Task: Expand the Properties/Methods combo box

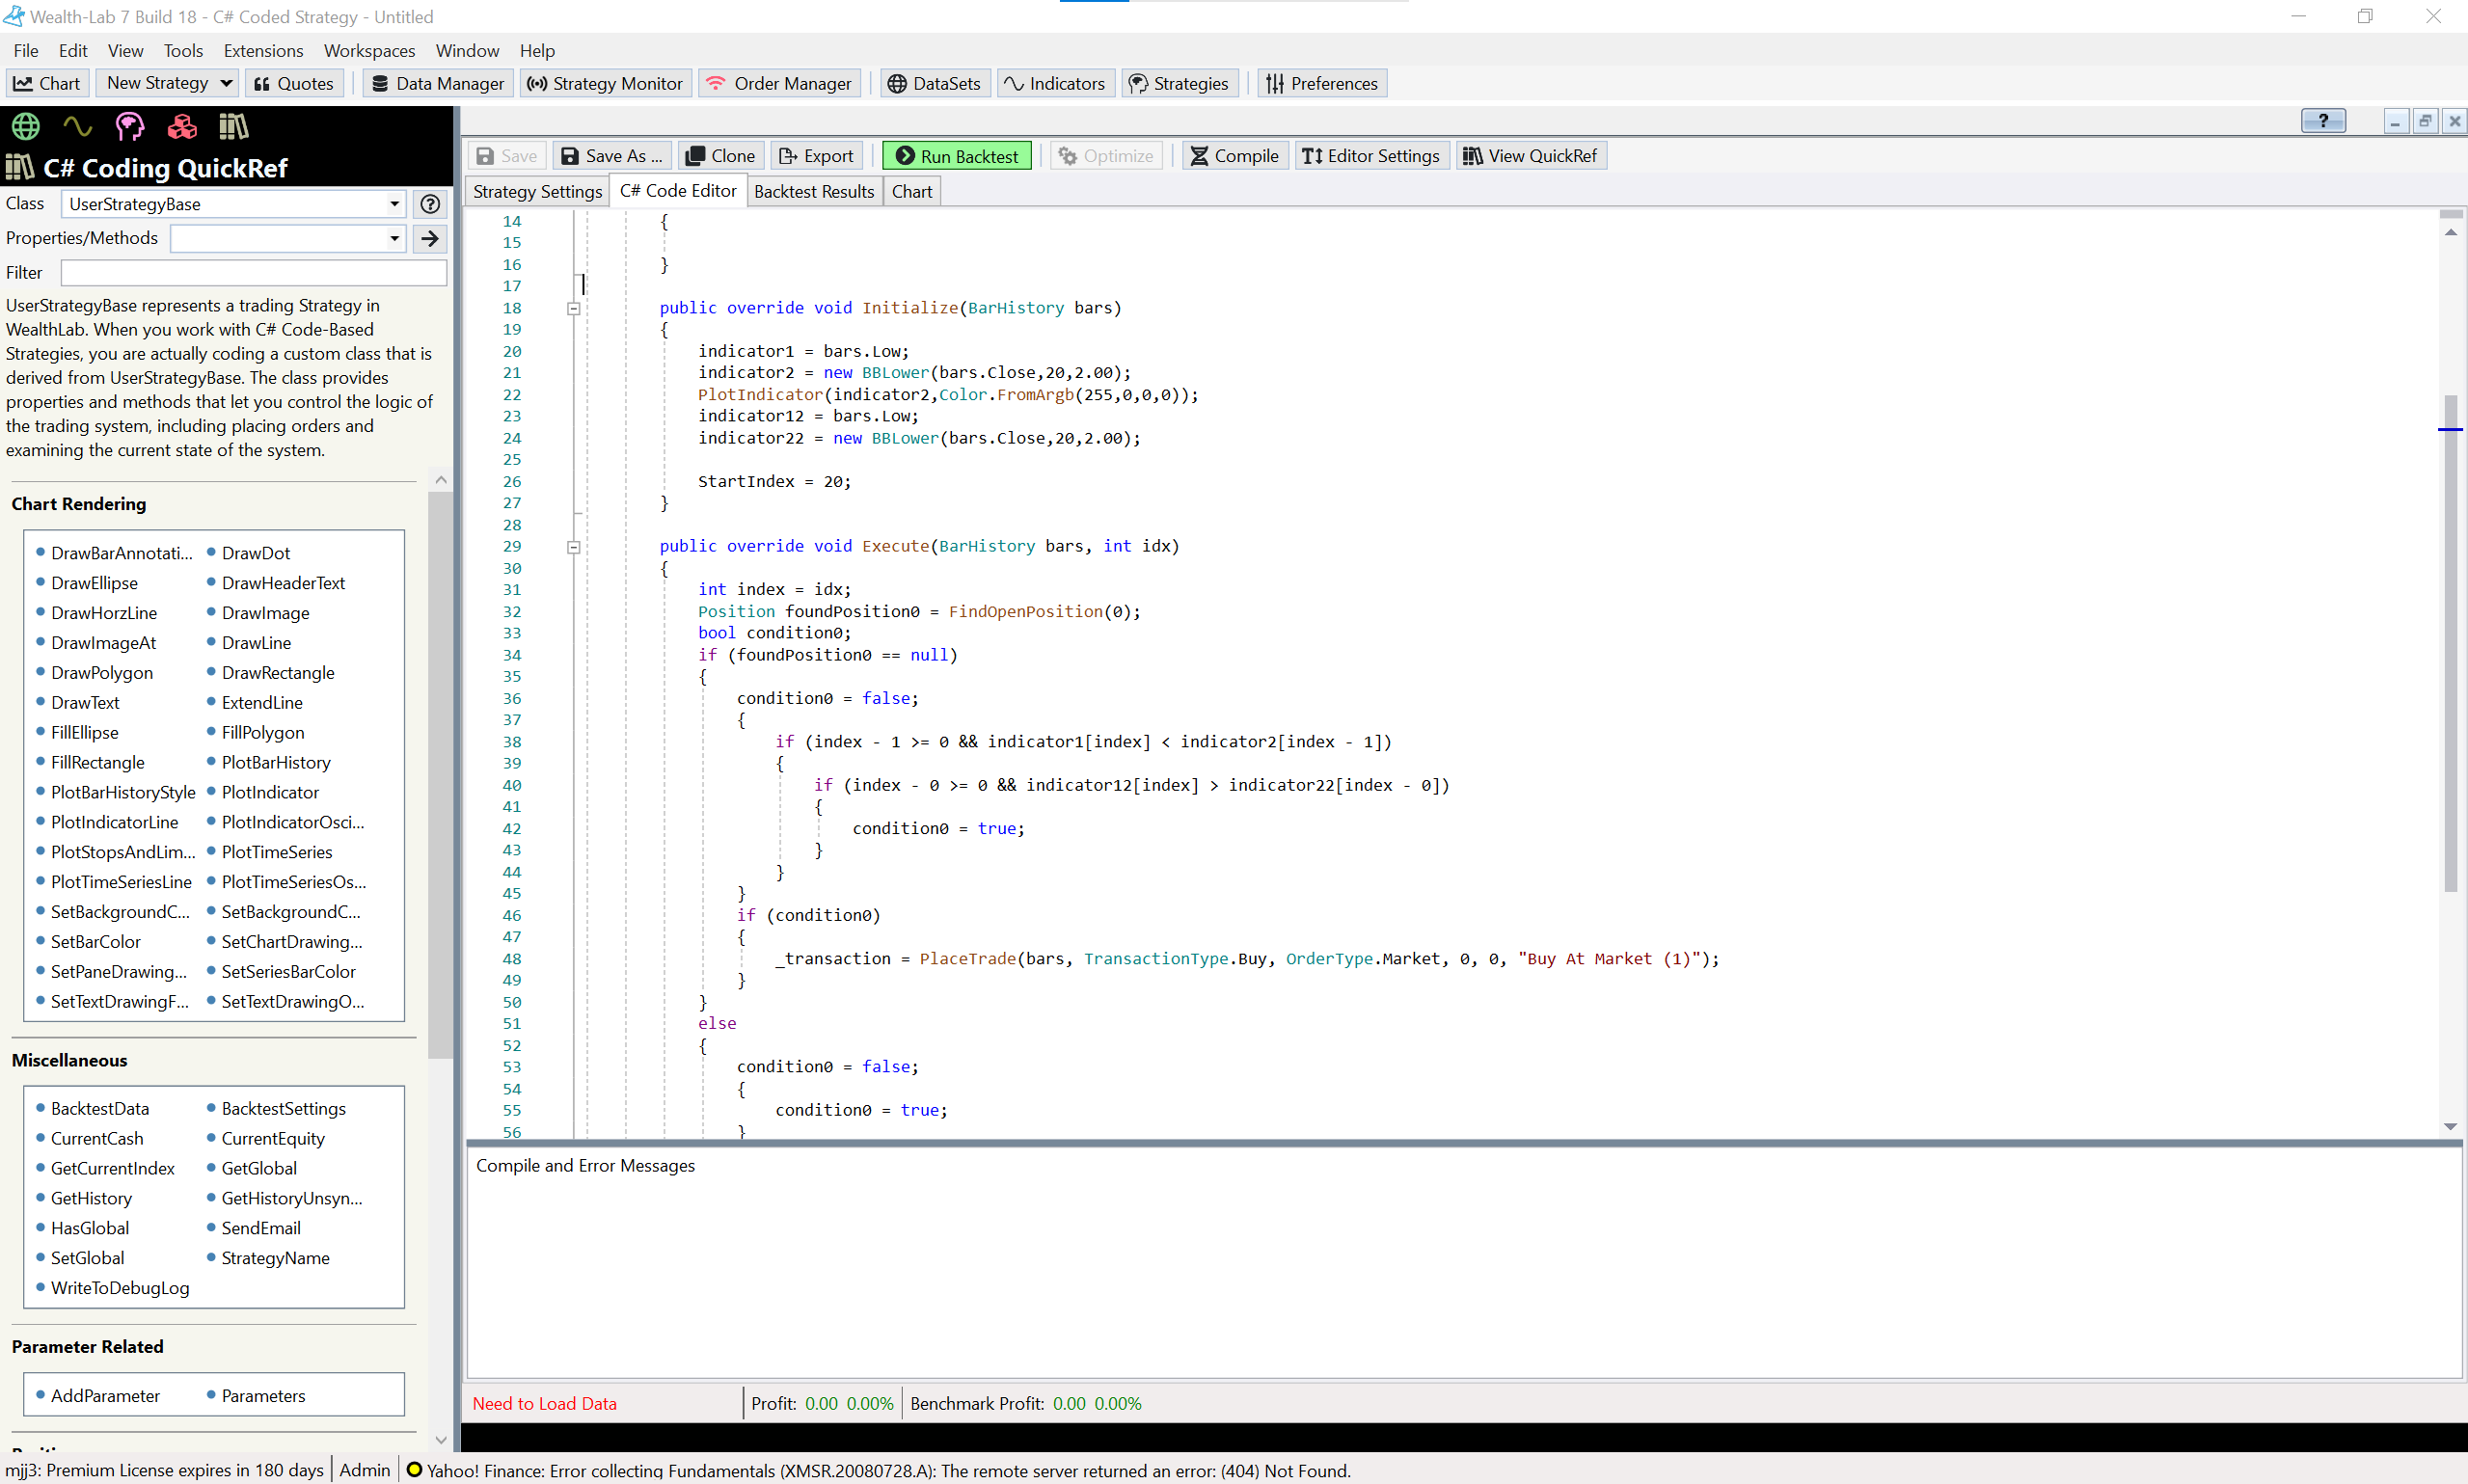Action: point(394,238)
